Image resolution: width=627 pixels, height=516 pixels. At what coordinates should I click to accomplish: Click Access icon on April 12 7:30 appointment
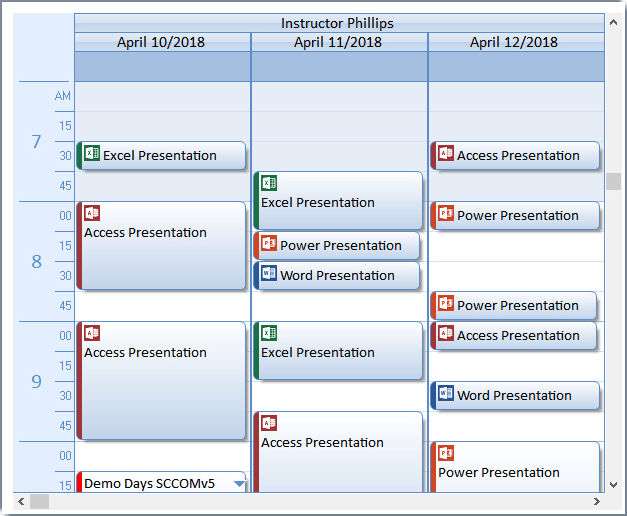(446, 154)
